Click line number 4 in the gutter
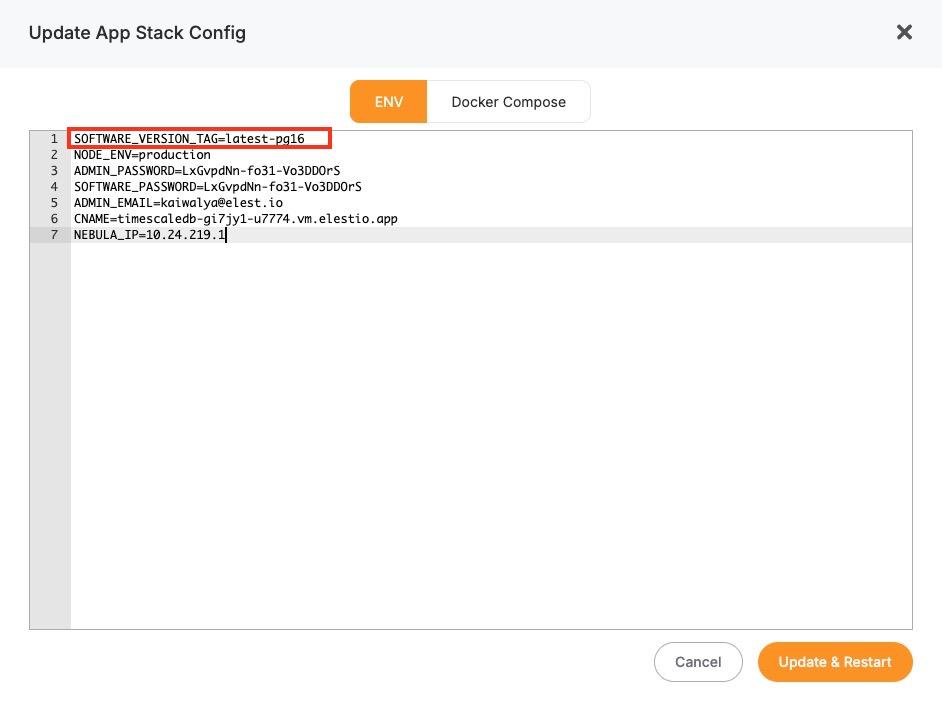942x703 pixels. coord(54,187)
